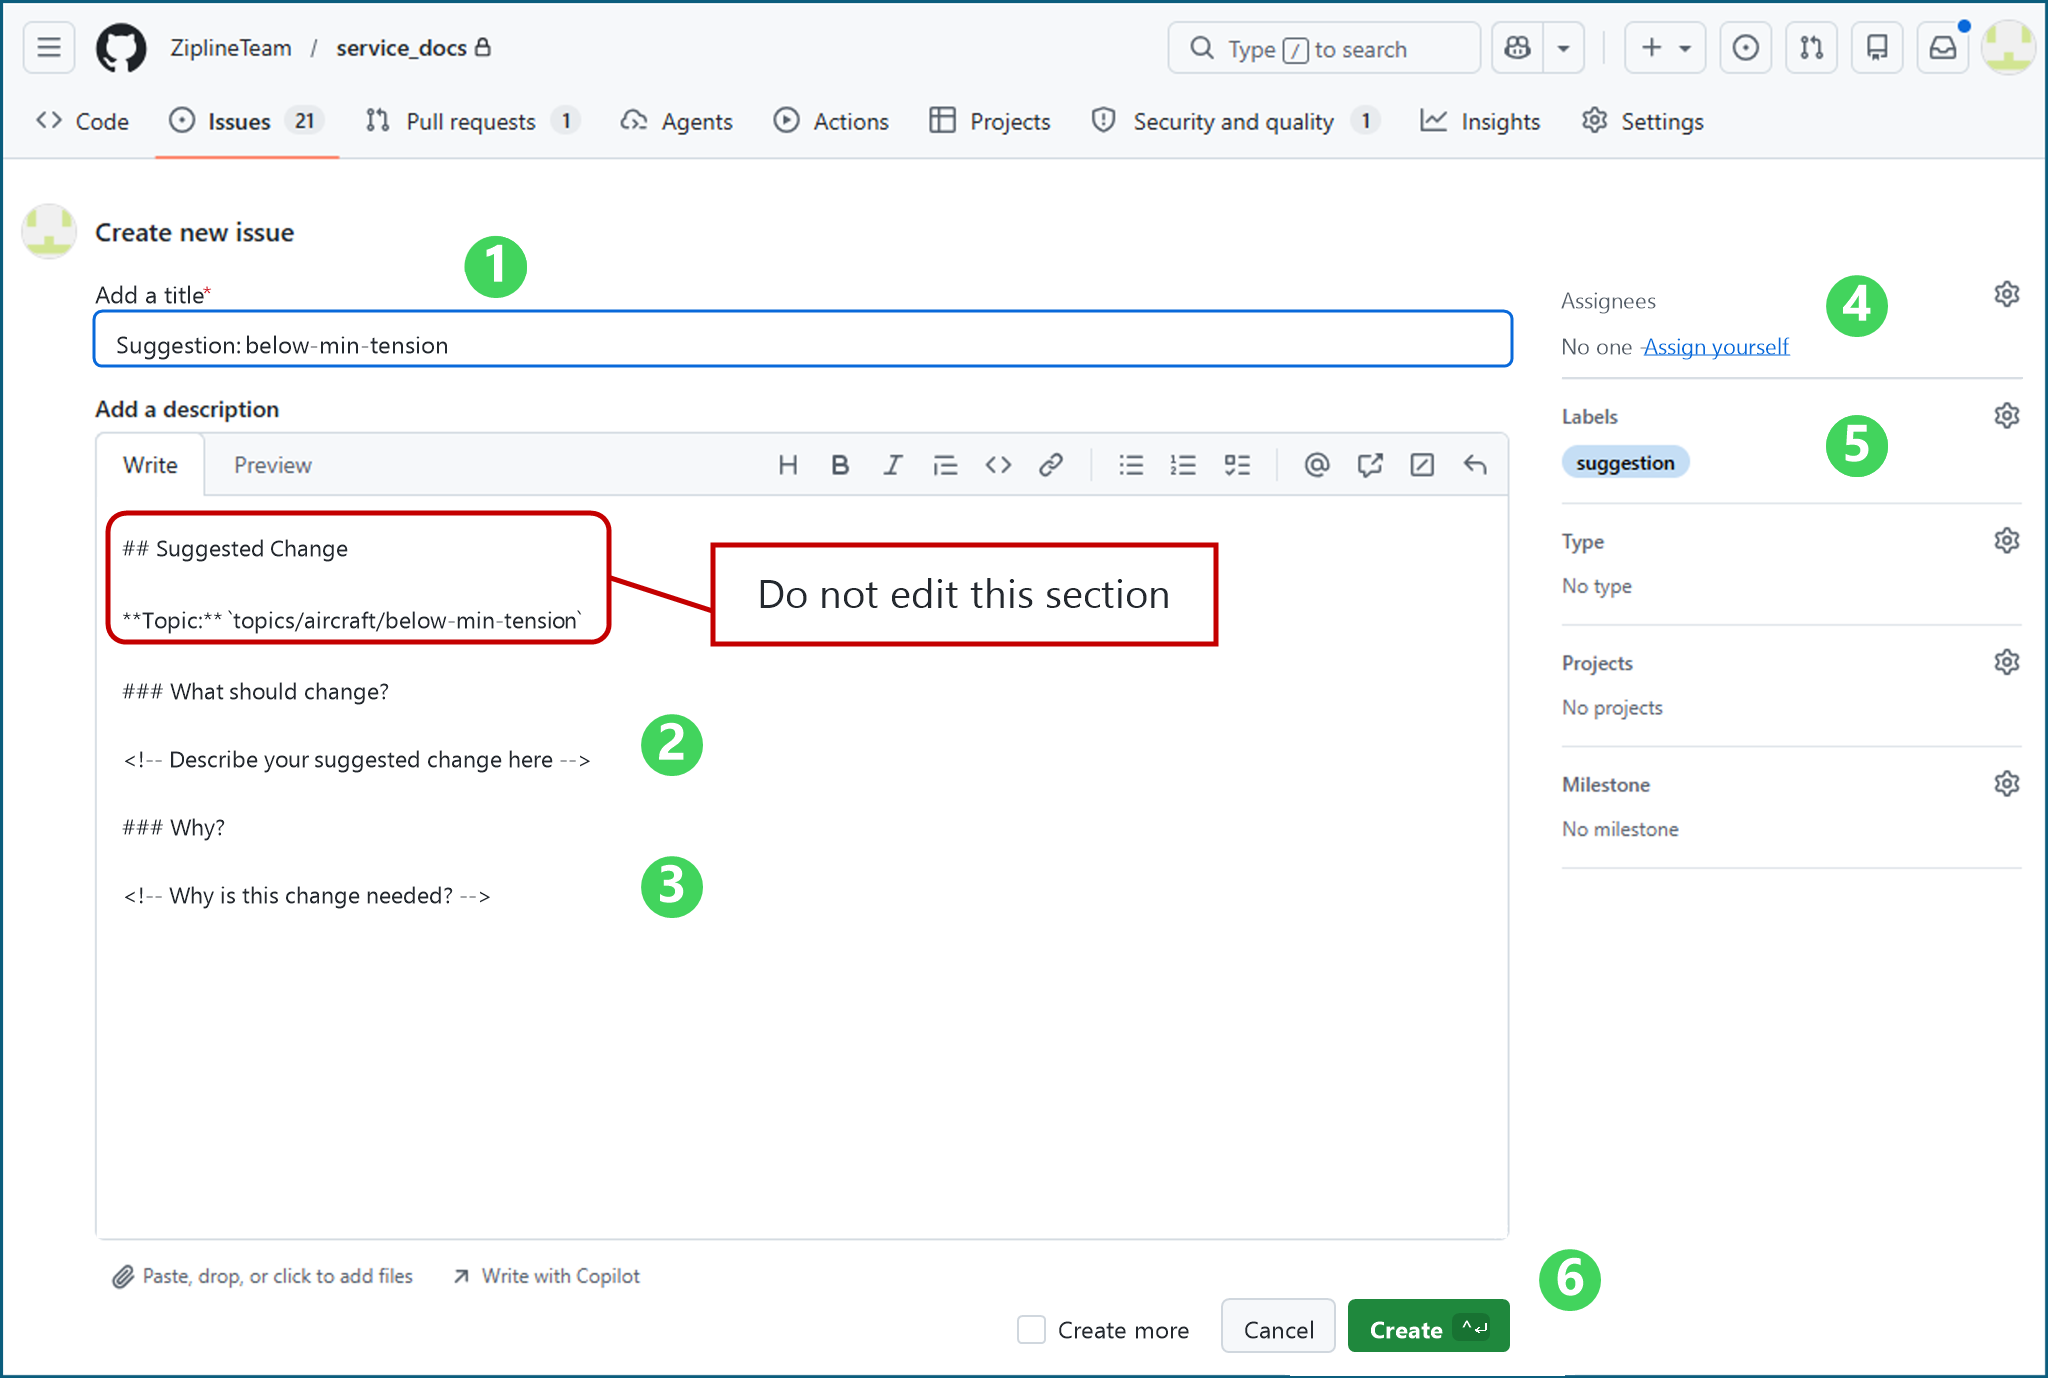This screenshot has width=2048, height=1378.
Task: Open the repository Settings tab
Action: click(1643, 121)
